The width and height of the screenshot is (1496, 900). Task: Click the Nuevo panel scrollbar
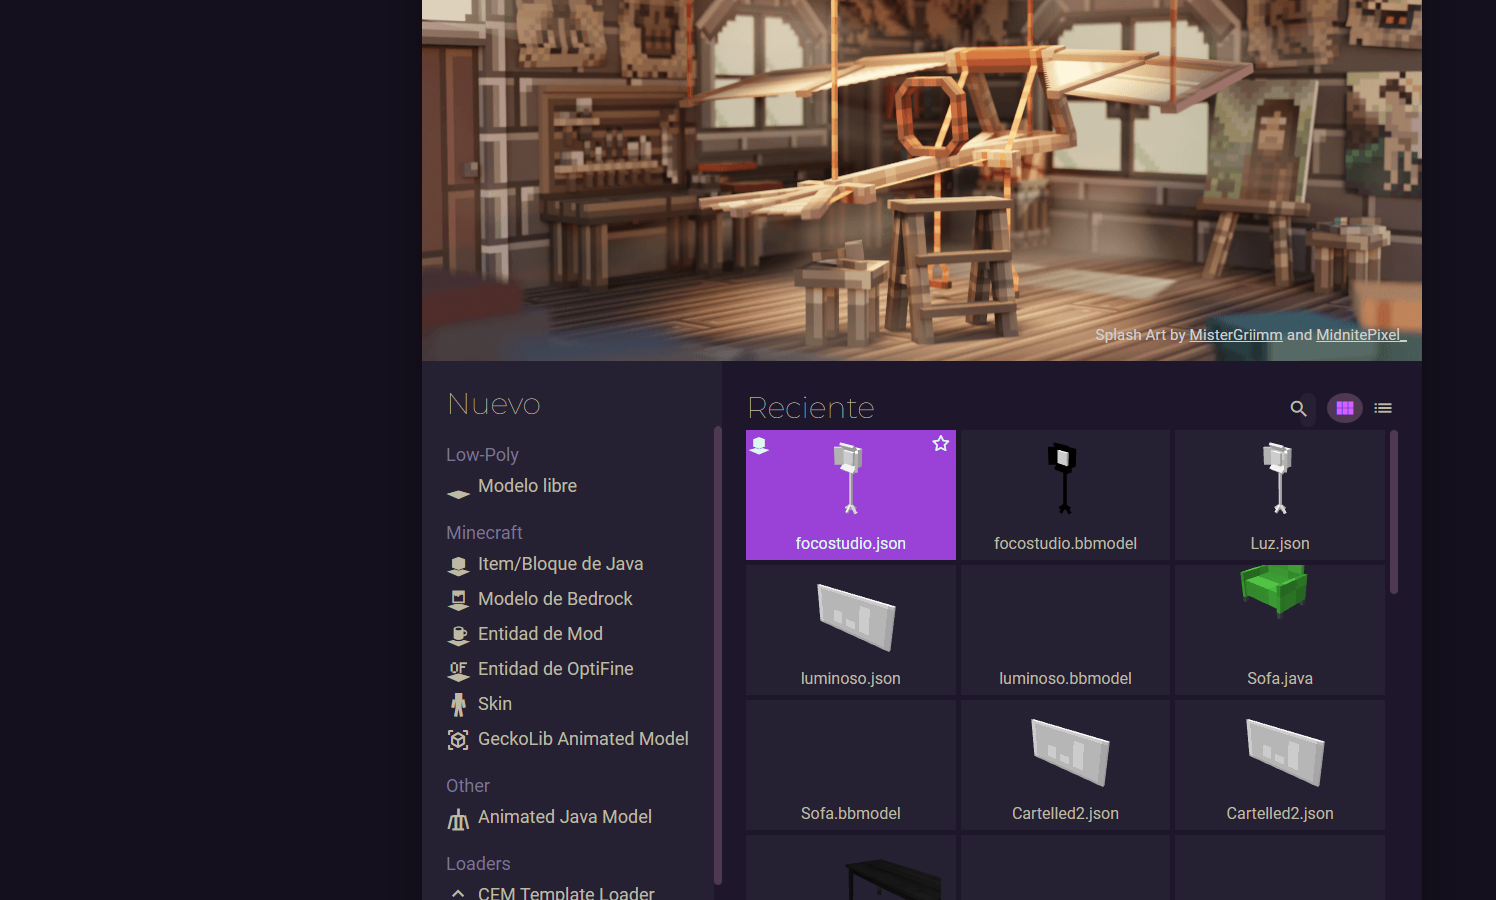tap(718, 655)
